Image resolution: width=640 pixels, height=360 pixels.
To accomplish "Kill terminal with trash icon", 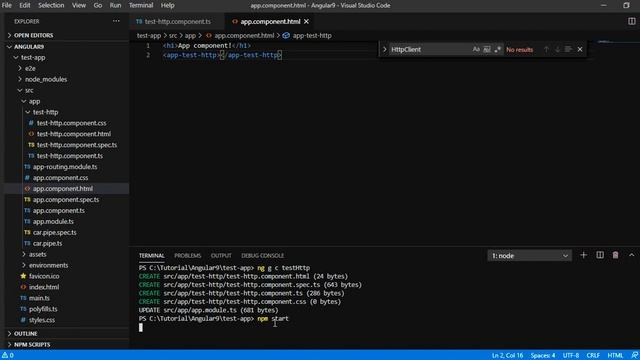I will 615,255.
